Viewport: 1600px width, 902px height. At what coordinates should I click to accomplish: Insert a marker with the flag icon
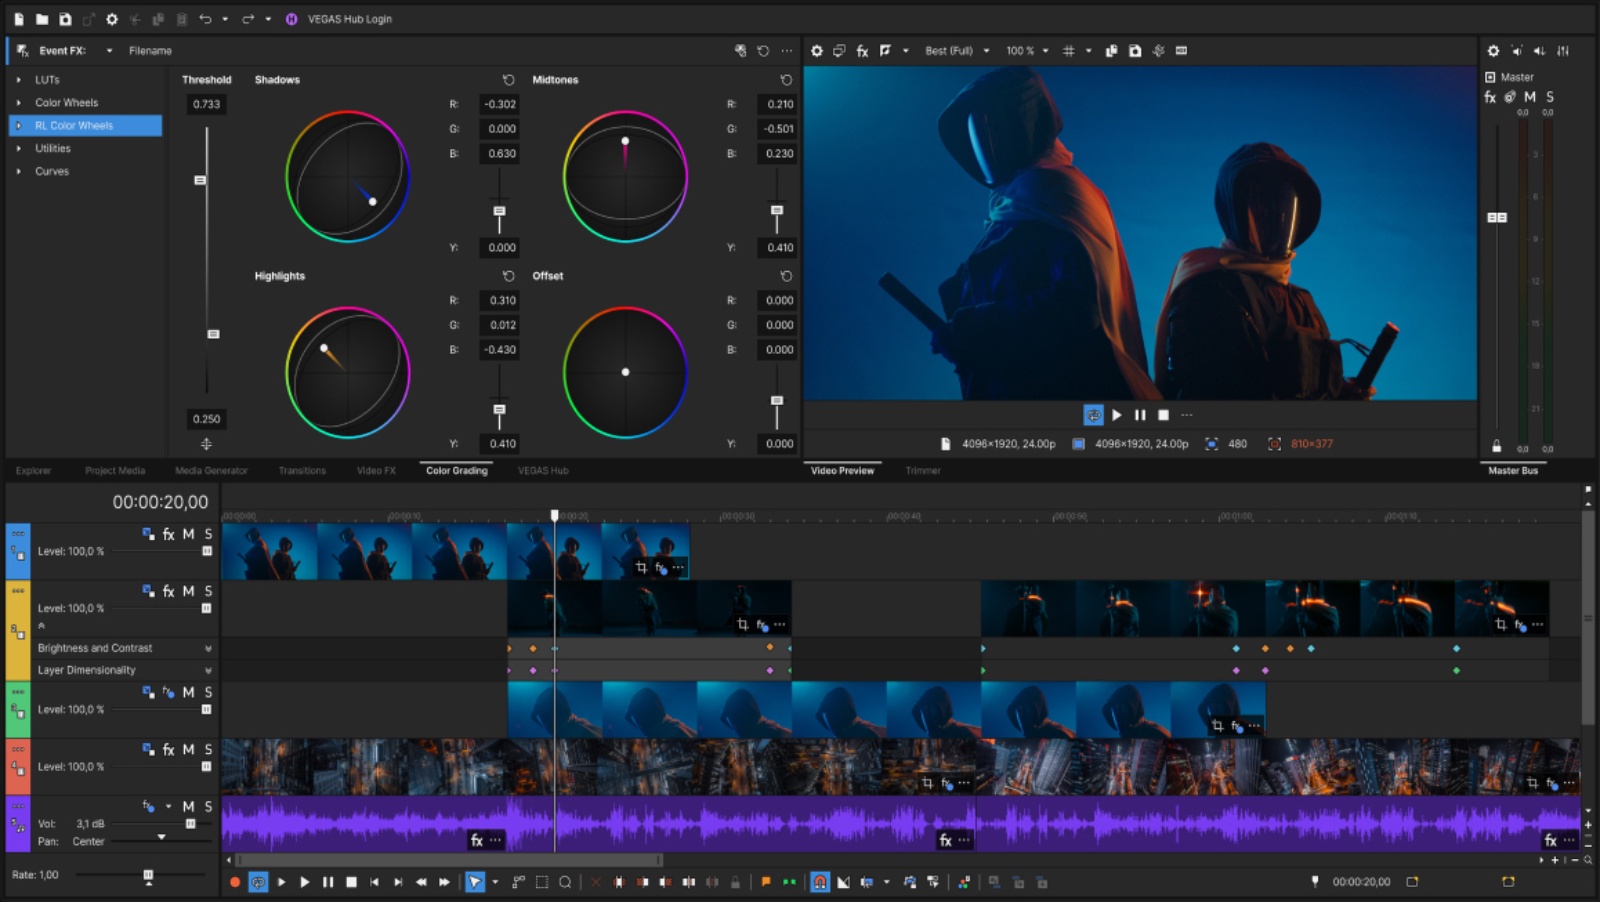coord(765,882)
